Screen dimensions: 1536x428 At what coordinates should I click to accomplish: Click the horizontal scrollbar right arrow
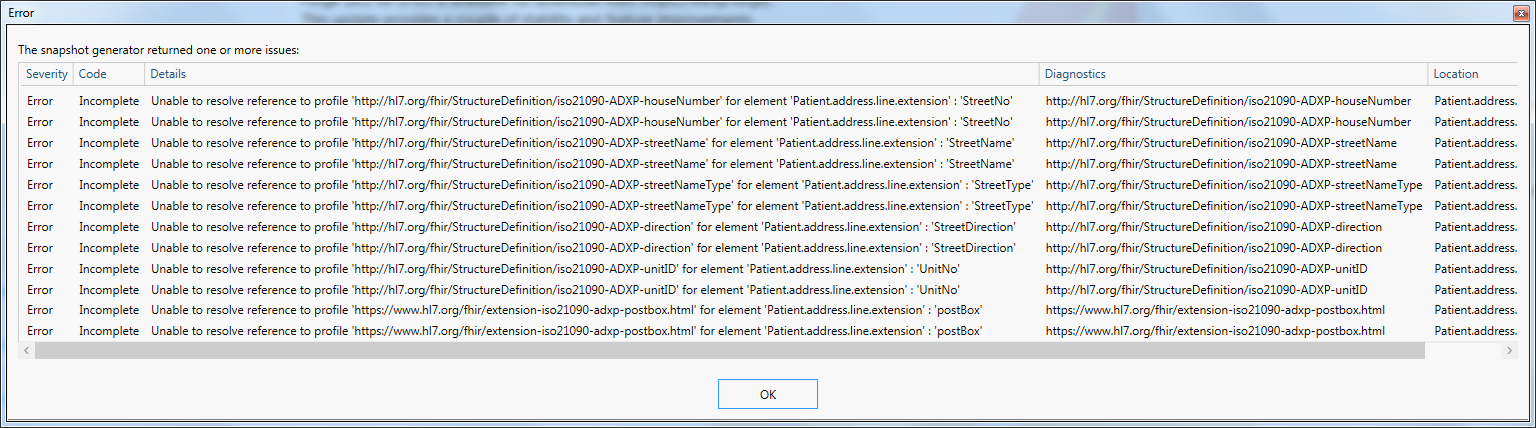(1509, 351)
